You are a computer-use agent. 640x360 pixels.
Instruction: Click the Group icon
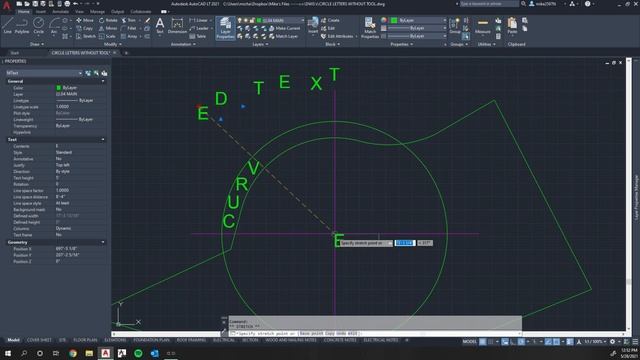pyautogui.click(x=455, y=25)
